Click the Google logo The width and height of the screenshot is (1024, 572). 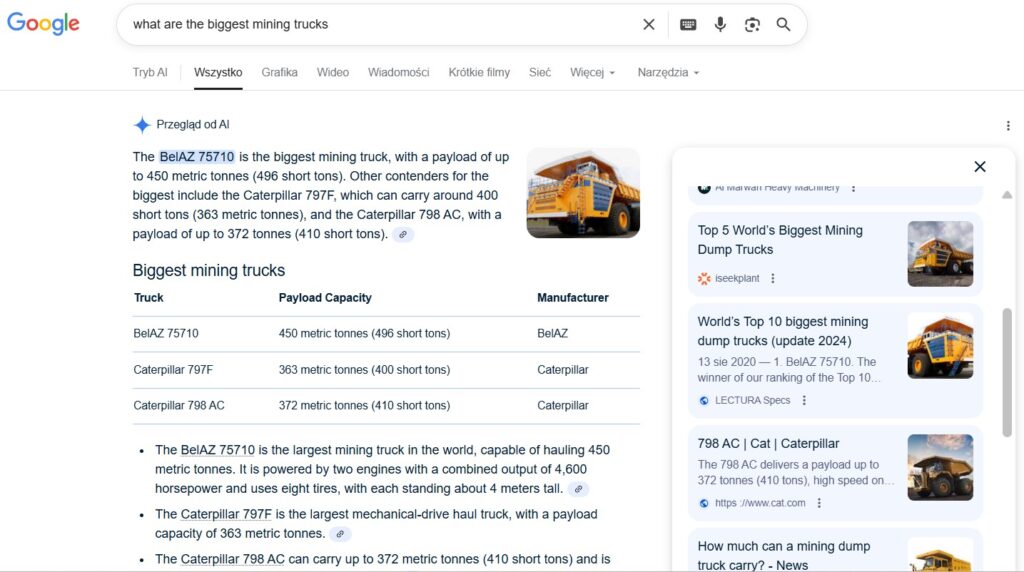point(43,24)
